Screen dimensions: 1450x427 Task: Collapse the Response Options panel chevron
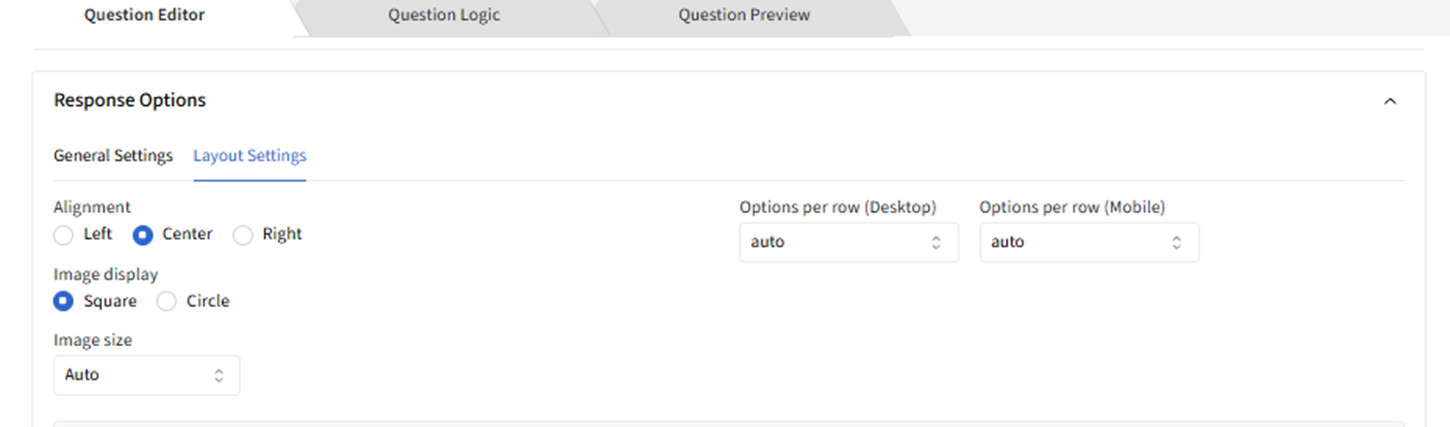click(x=1389, y=101)
